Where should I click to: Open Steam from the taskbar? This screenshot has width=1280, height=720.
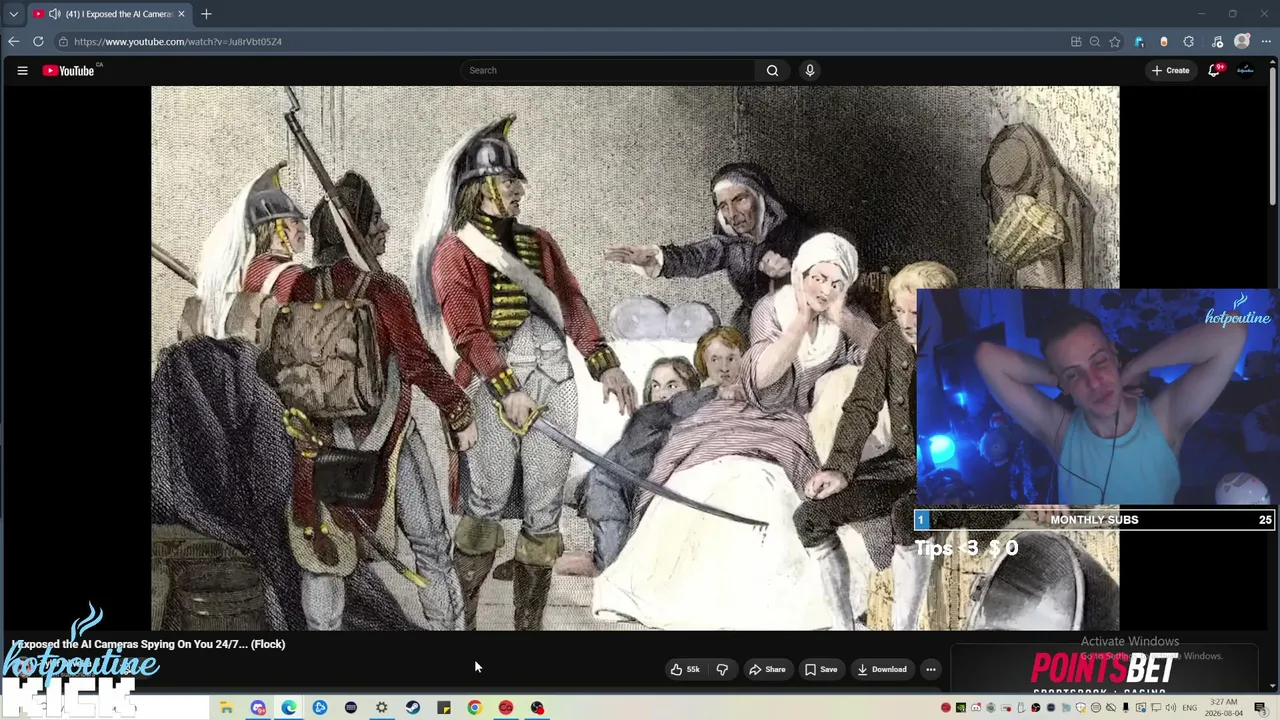pos(413,708)
